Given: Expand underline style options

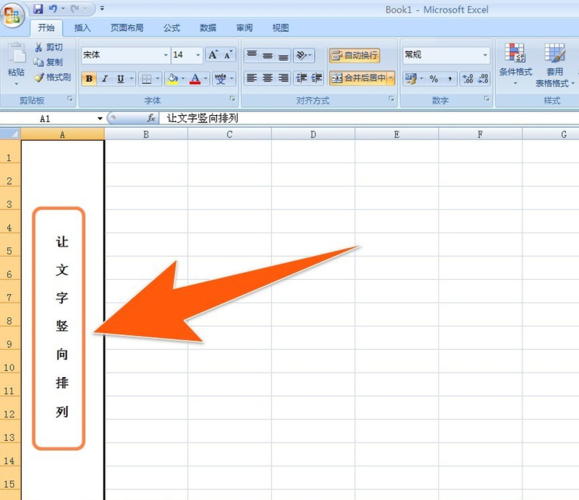Looking at the screenshot, I should [131, 78].
